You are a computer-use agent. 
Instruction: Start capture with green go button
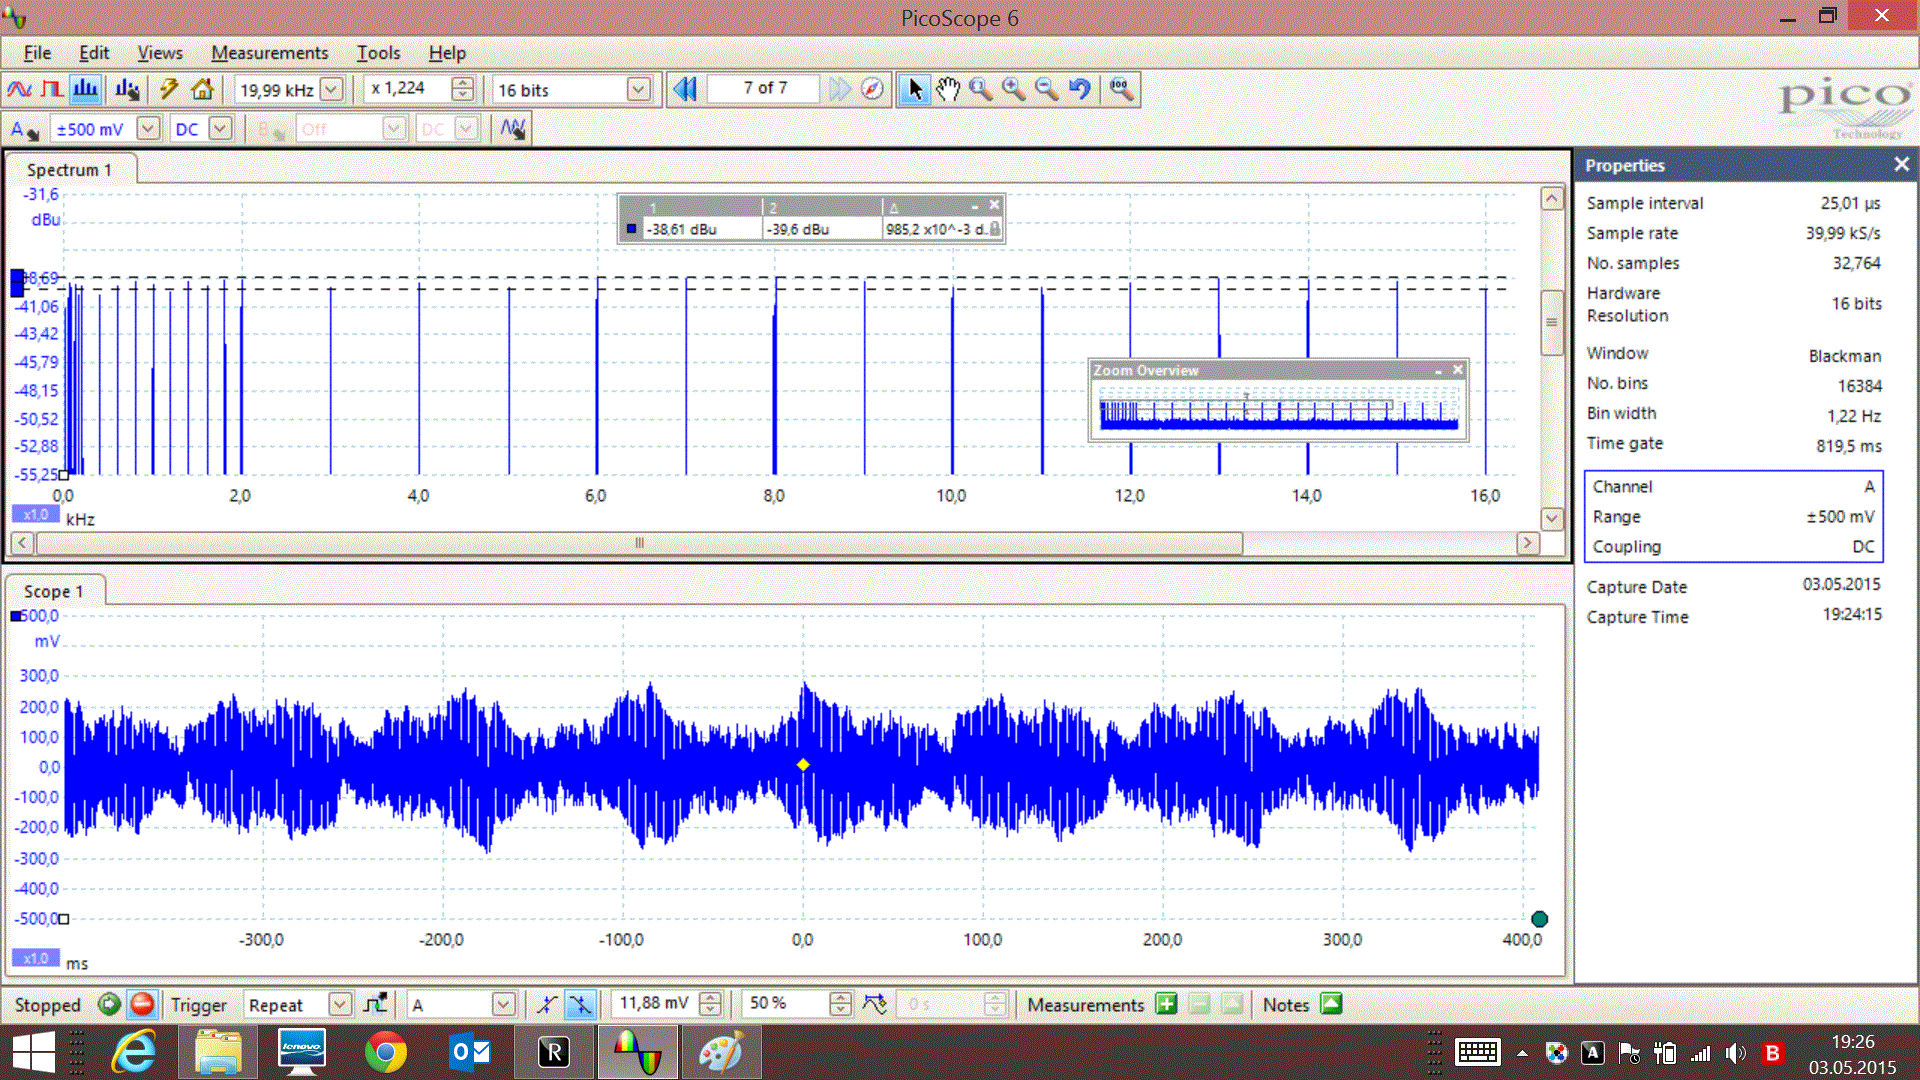coord(109,1004)
